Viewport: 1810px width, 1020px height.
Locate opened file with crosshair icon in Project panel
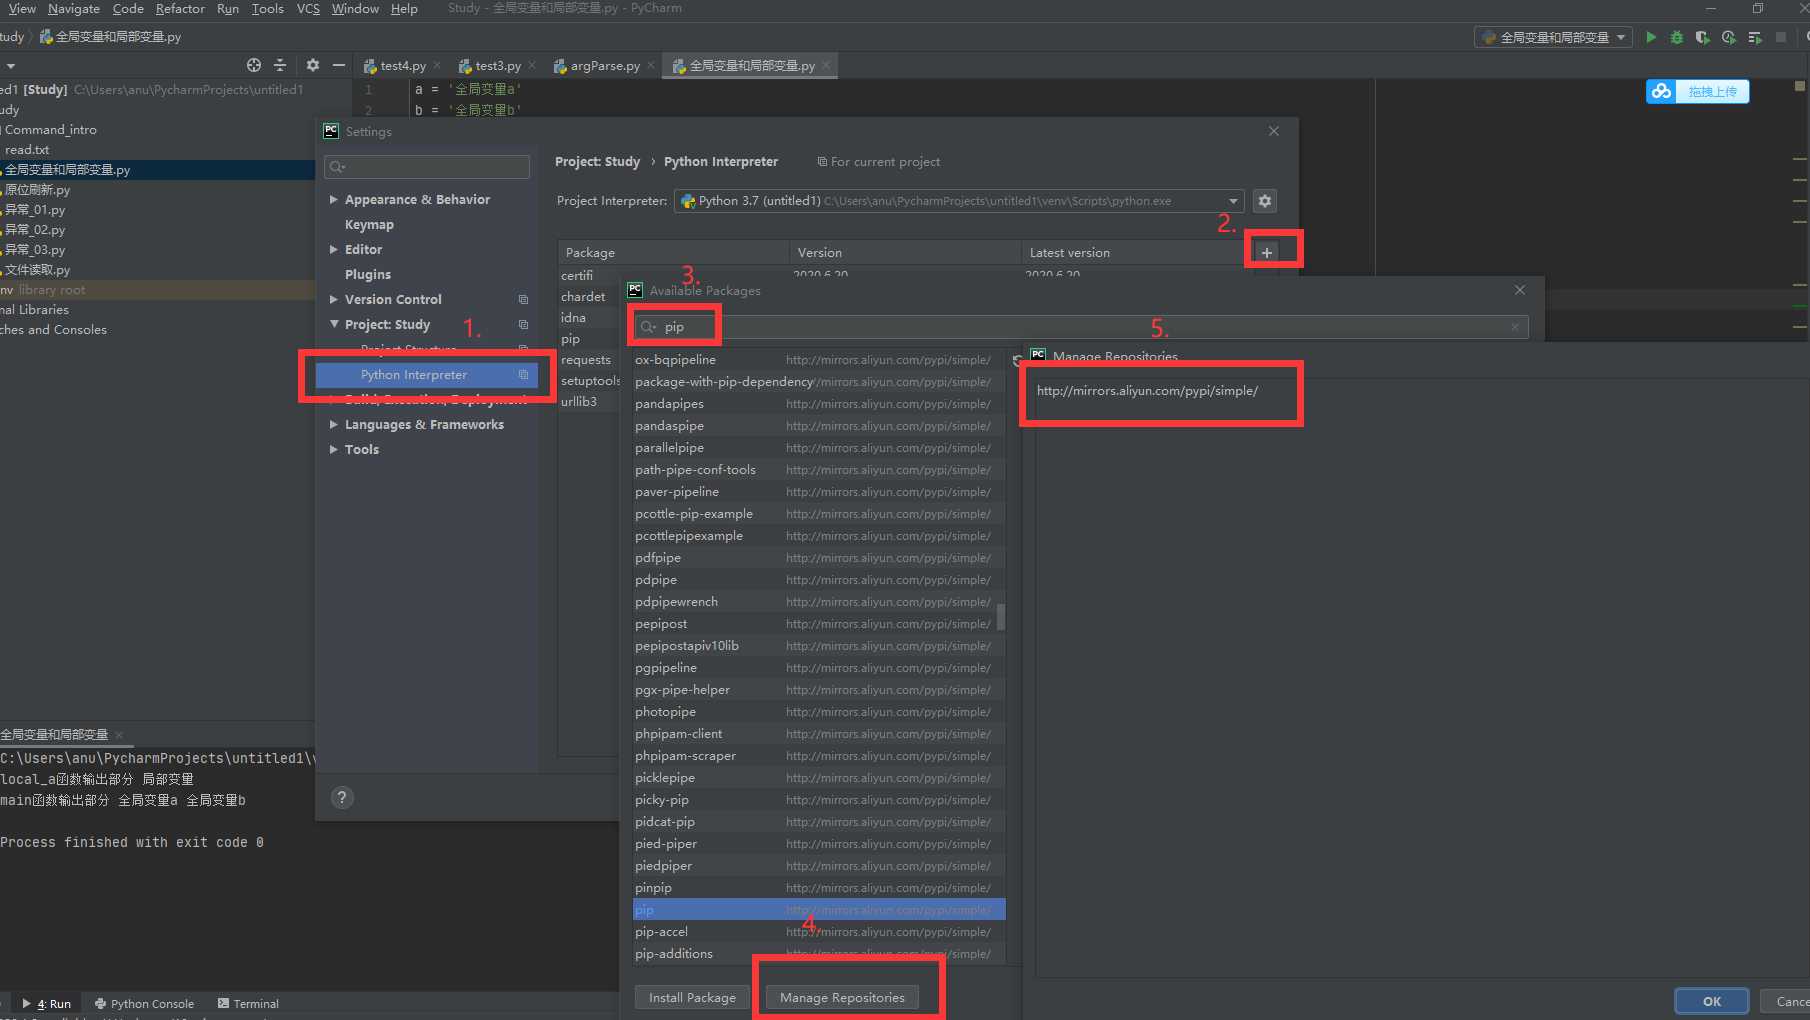254,65
